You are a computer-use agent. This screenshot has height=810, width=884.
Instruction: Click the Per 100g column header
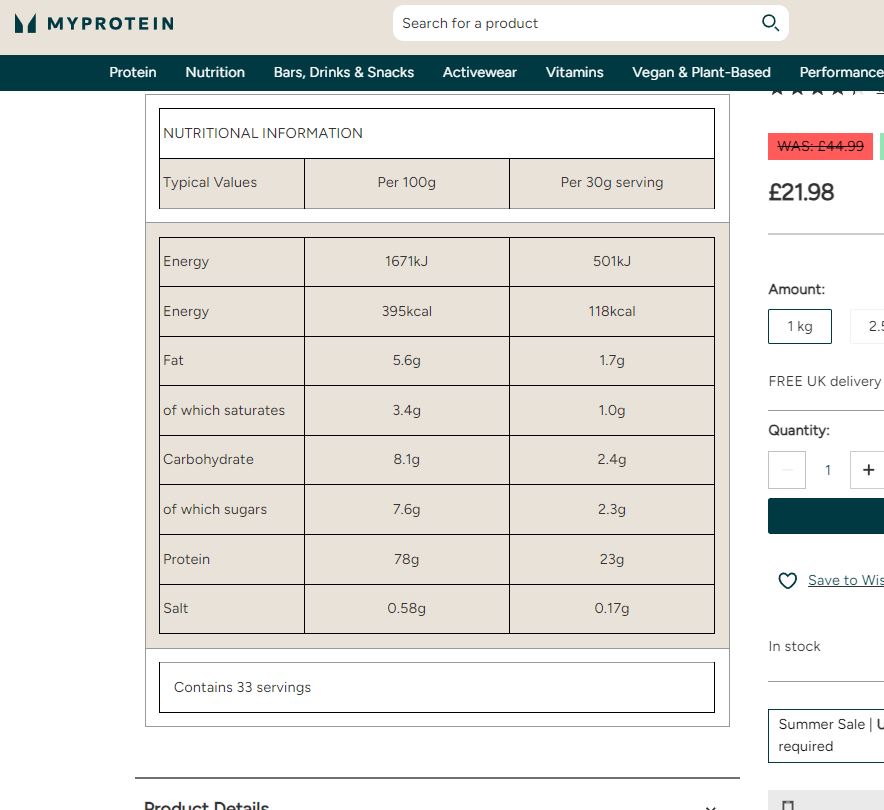[406, 183]
